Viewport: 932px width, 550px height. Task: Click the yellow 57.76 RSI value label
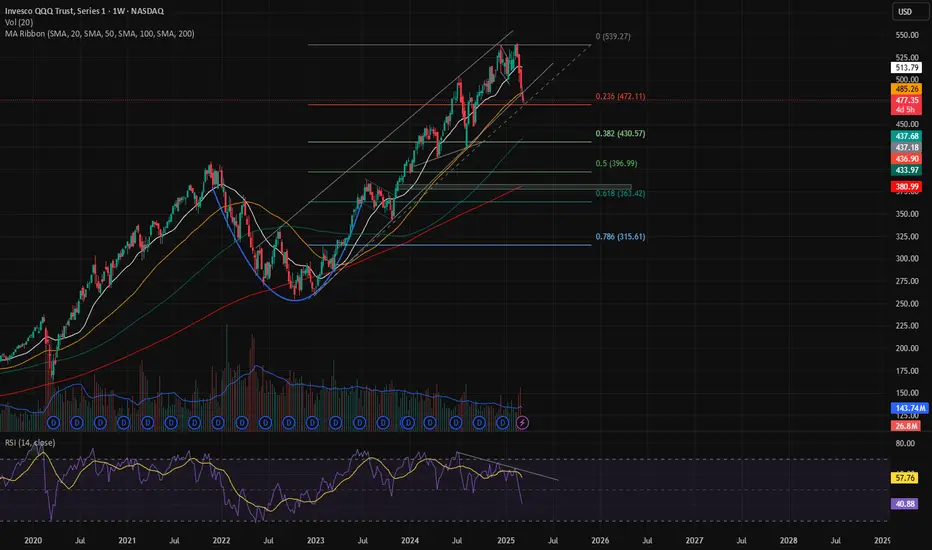tap(905, 478)
